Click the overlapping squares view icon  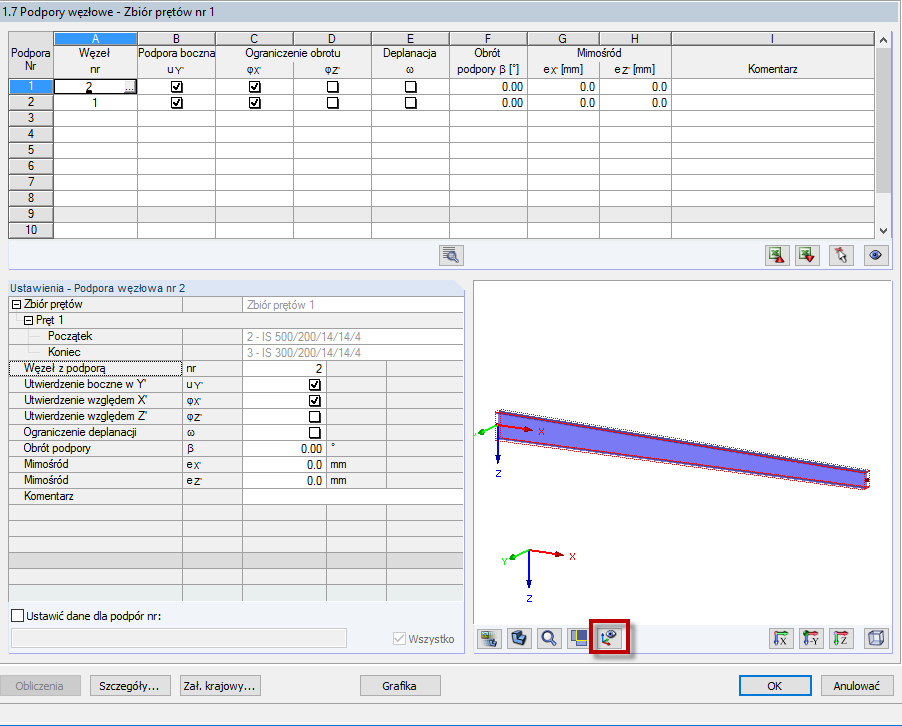coord(578,638)
